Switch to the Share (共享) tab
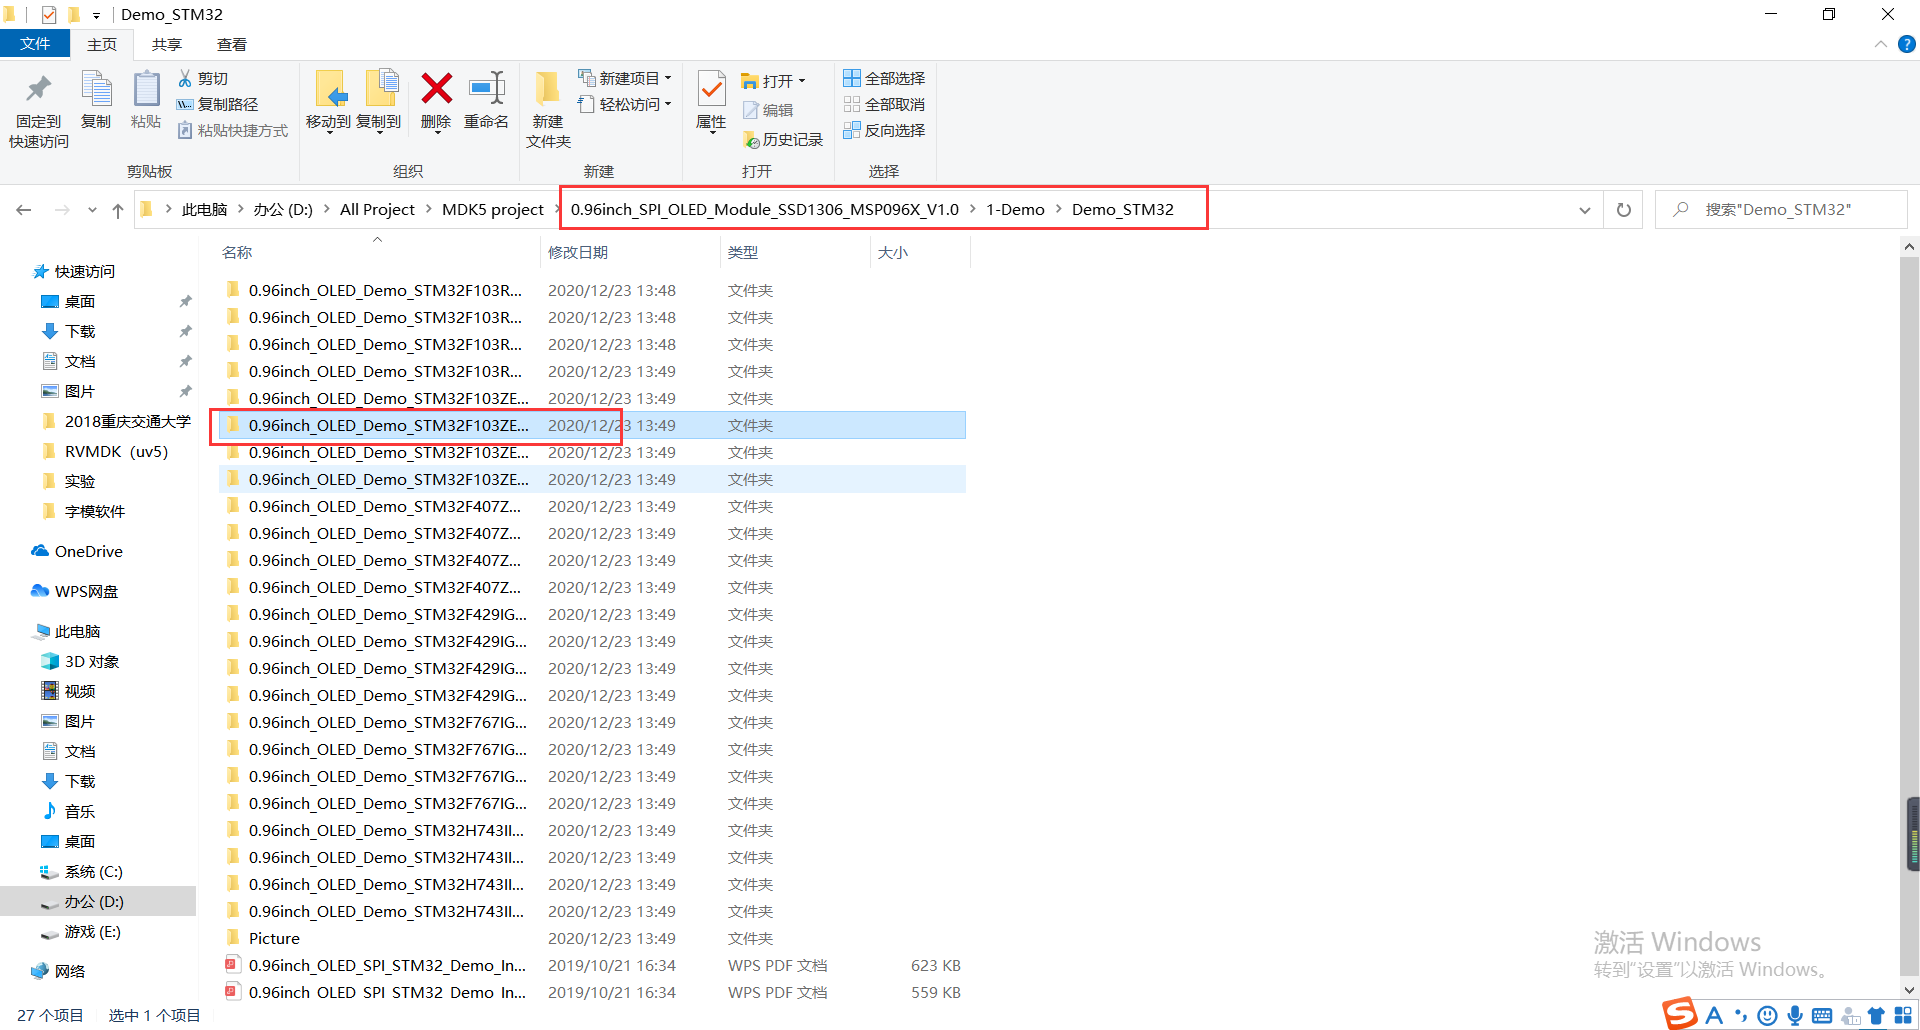The height and width of the screenshot is (1030, 1920). (167, 44)
